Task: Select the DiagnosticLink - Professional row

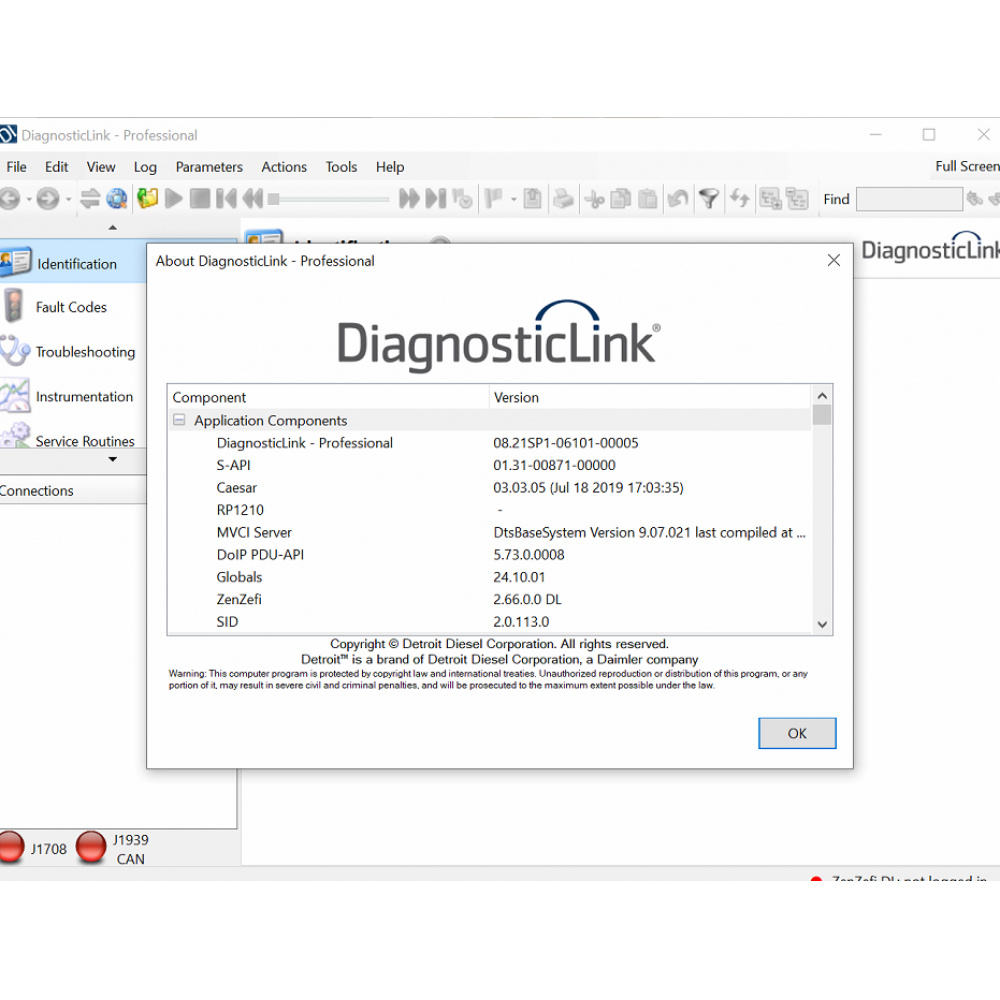Action: click(x=490, y=443)
